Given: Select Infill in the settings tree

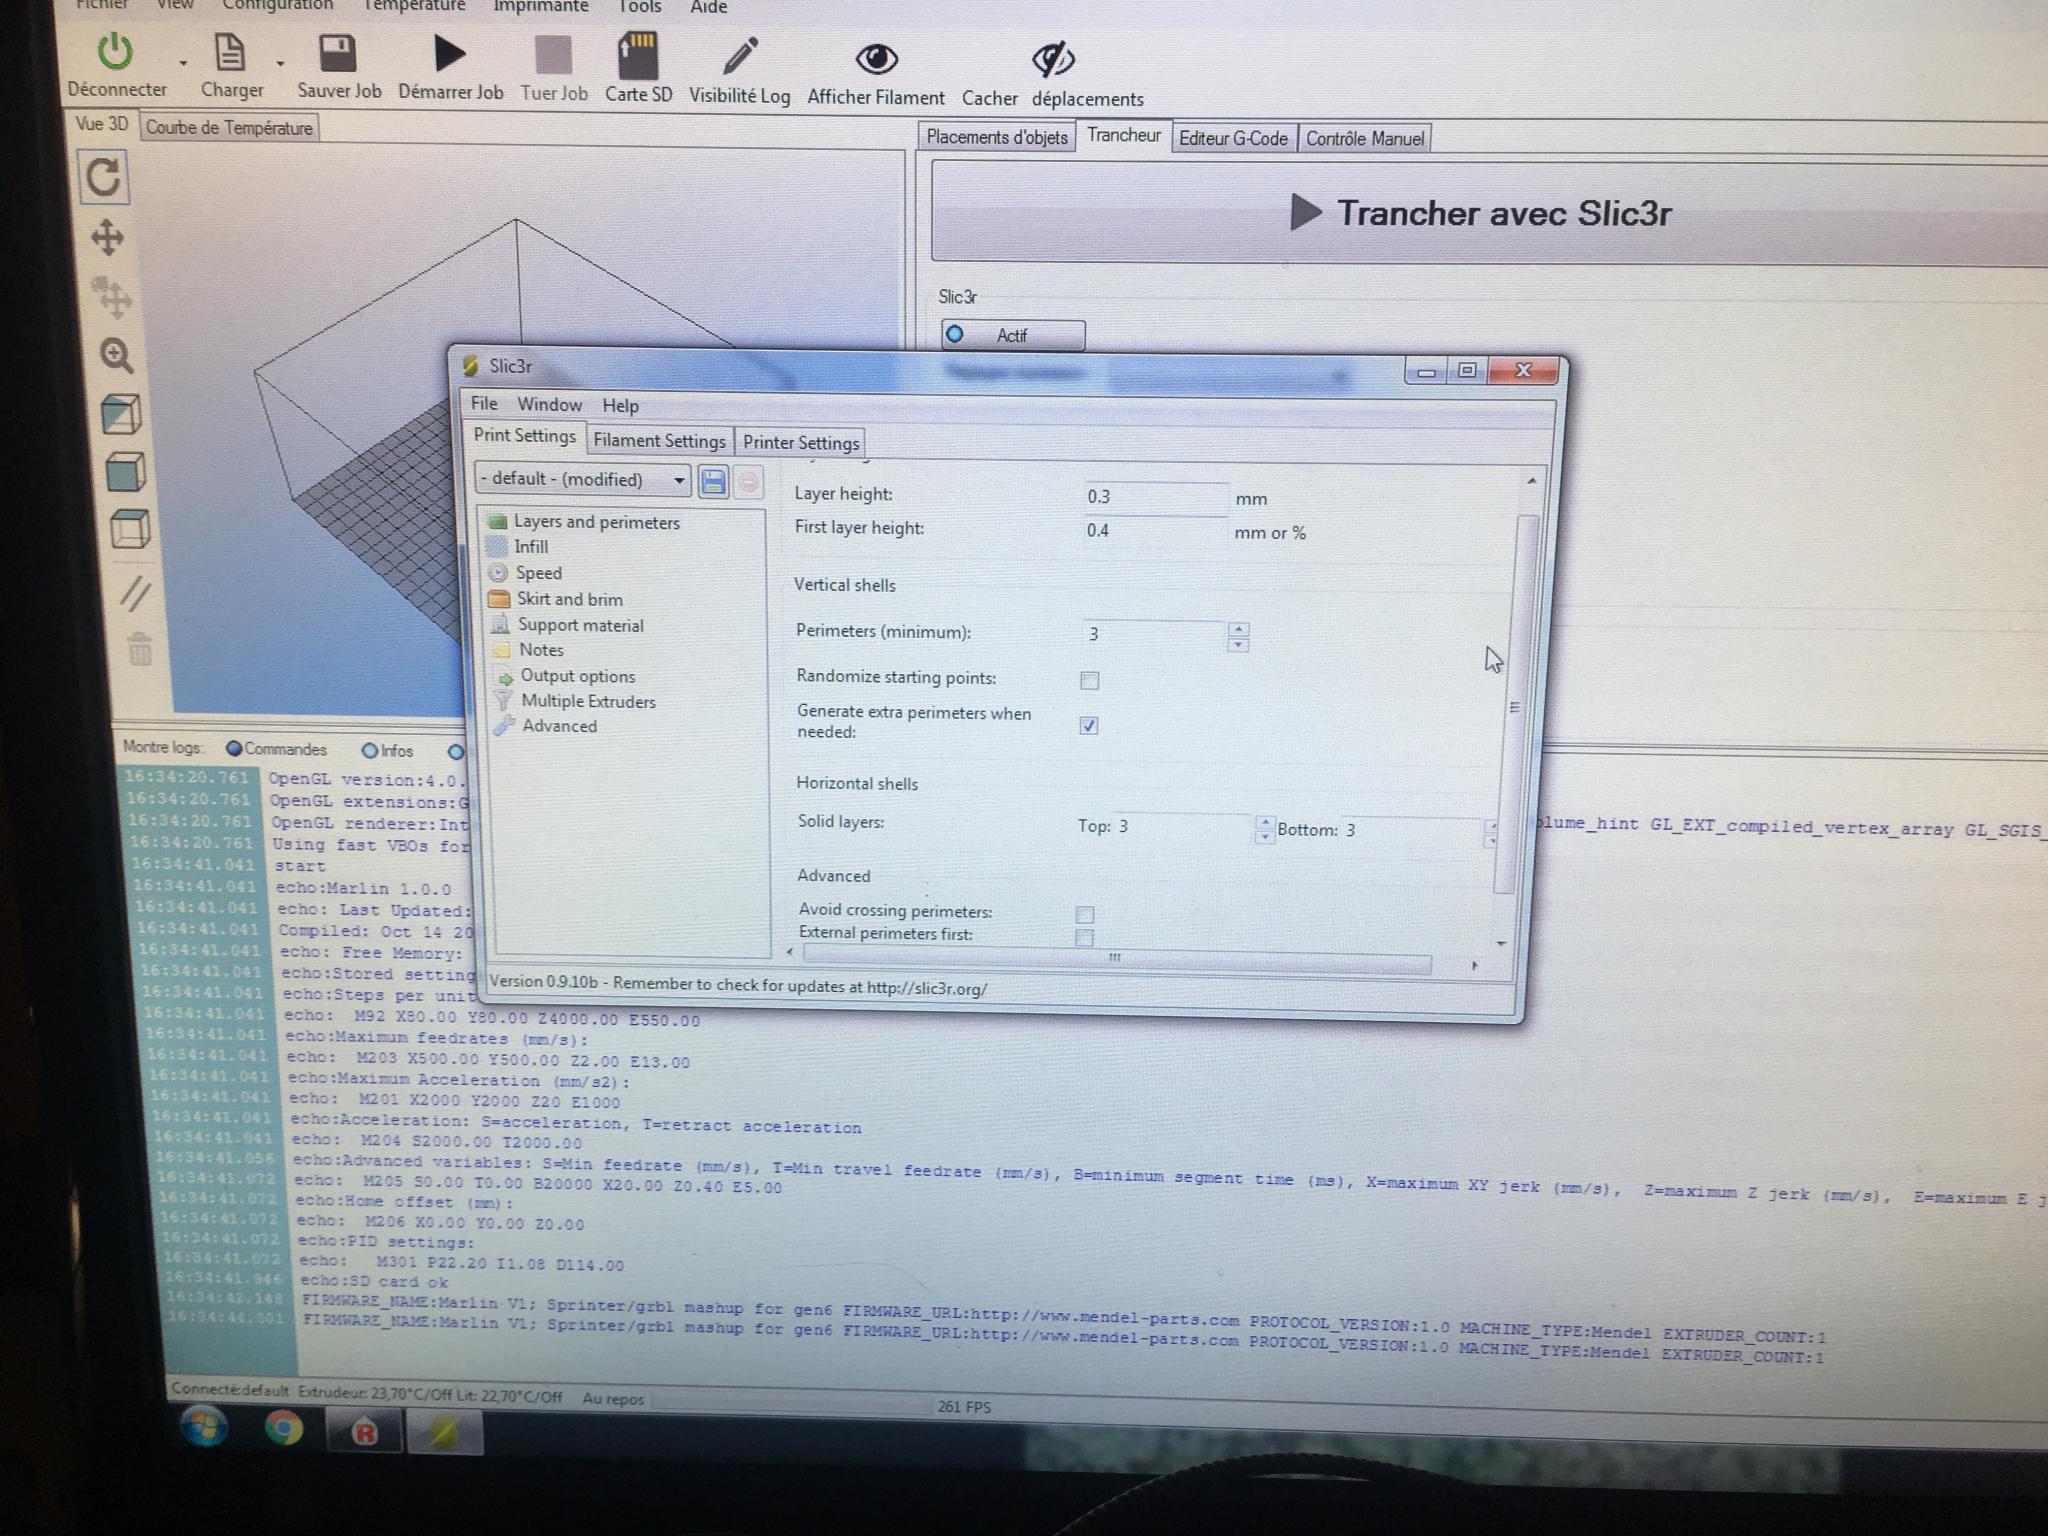Looking at the screenshot, I should (531, 547).
